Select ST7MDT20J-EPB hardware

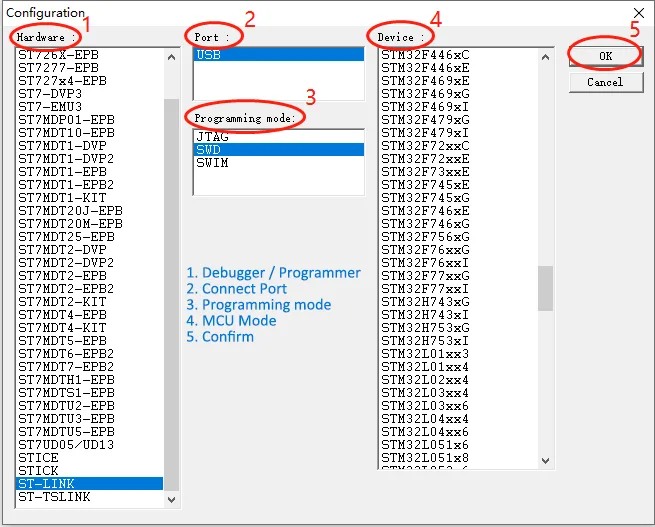pyautogui.click(x=89, y=210)
